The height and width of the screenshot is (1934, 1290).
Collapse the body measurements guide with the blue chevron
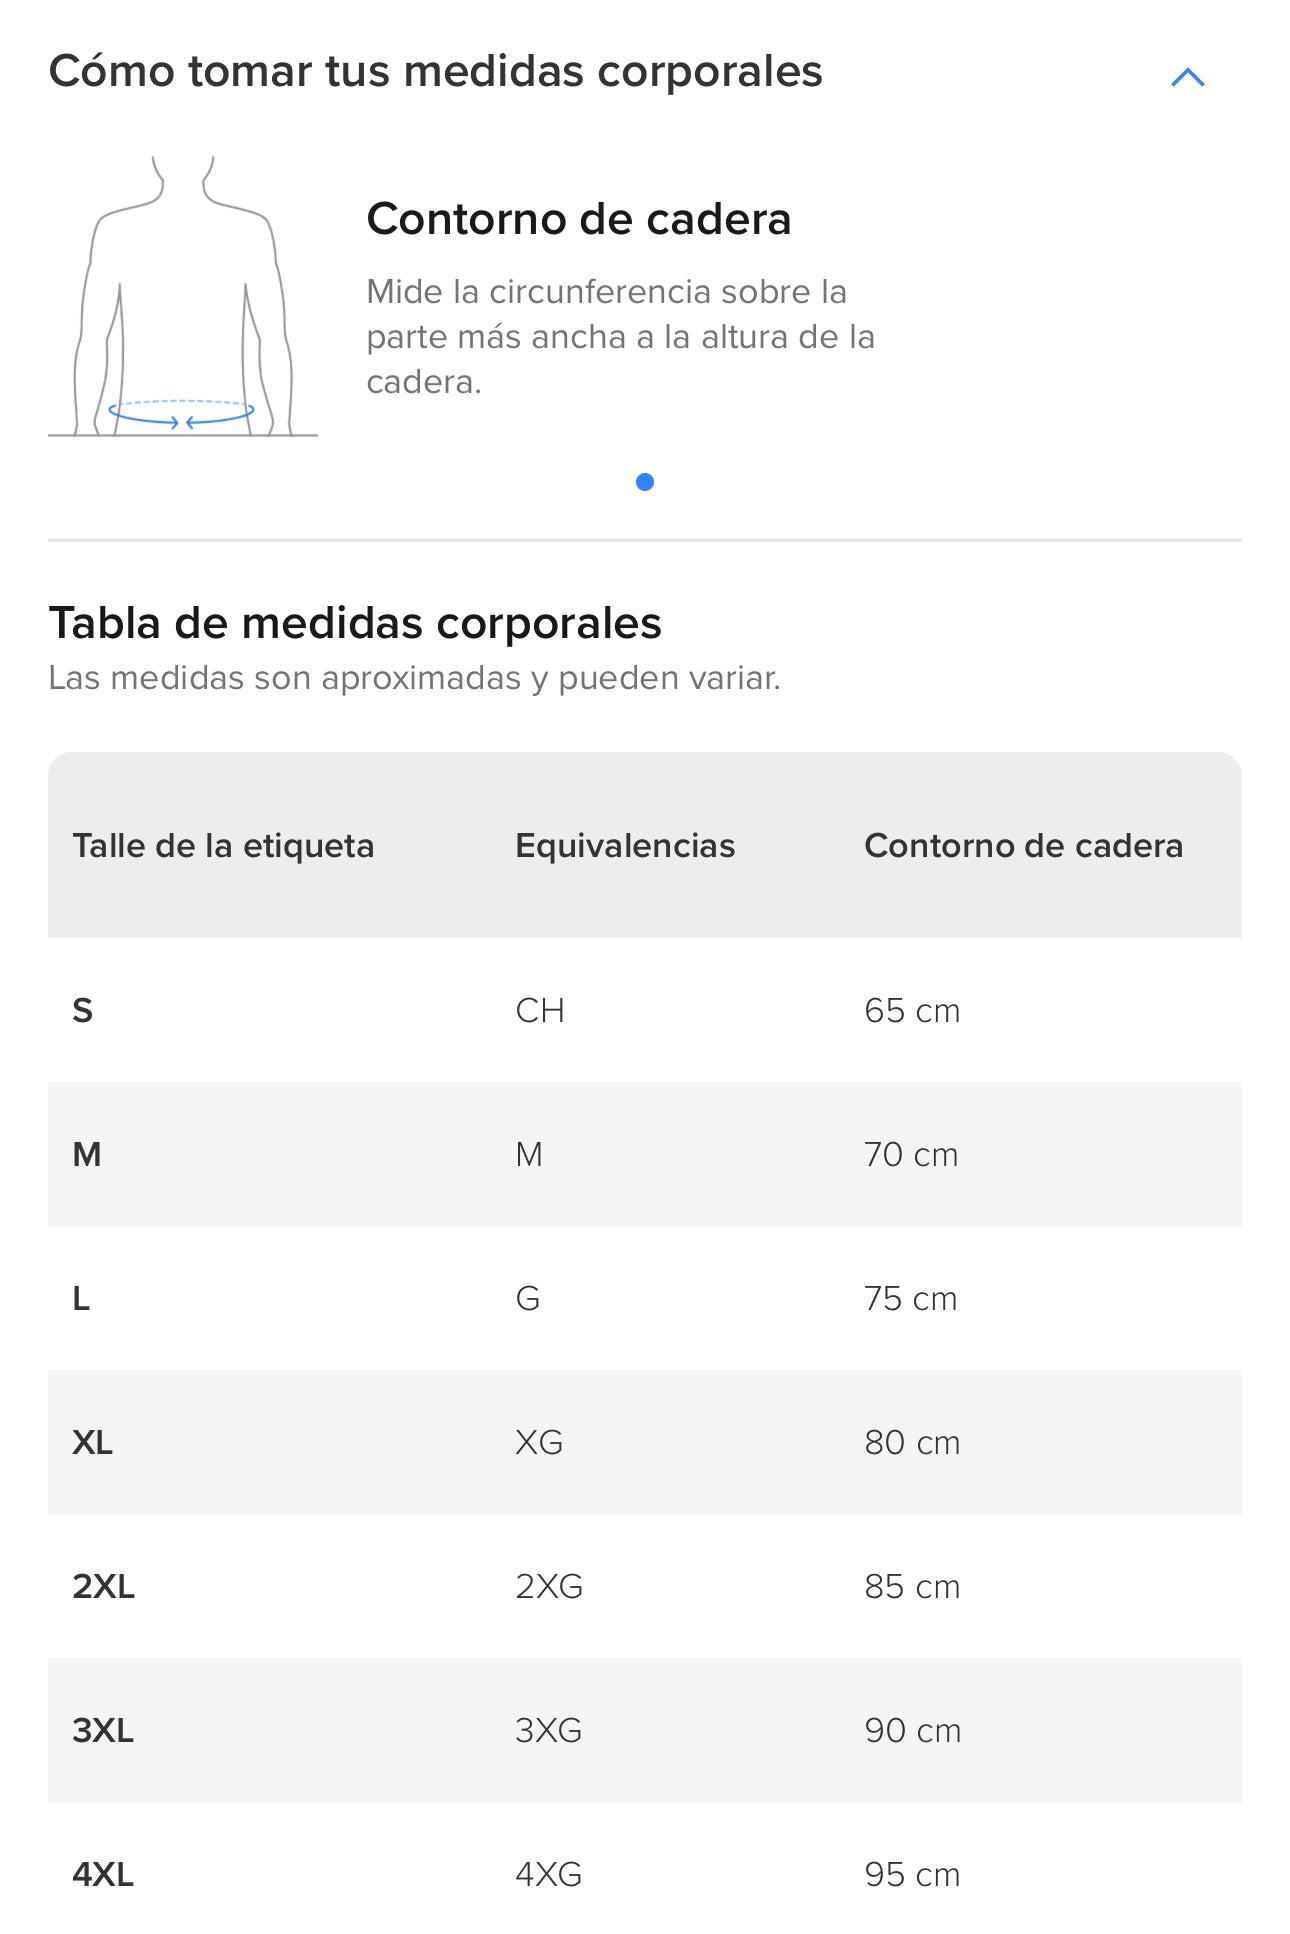(x=1187, y=77)
